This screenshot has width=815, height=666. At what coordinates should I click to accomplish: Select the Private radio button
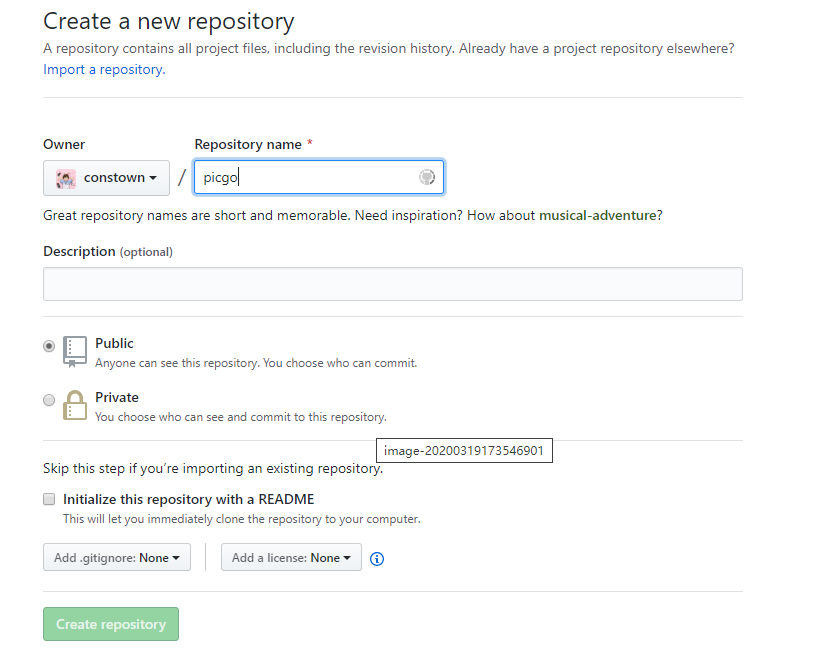point(49,400)
